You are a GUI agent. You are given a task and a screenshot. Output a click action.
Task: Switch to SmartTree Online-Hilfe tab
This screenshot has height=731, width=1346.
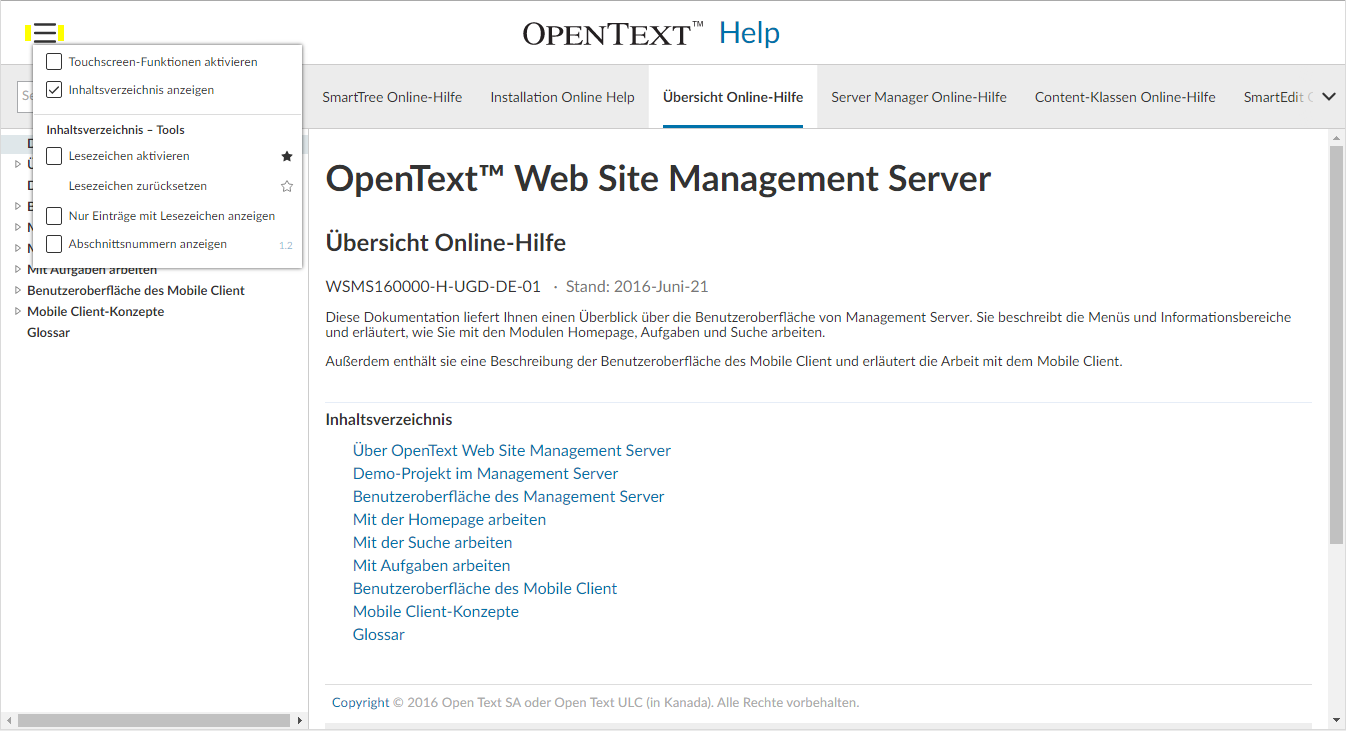click(392, 97)
